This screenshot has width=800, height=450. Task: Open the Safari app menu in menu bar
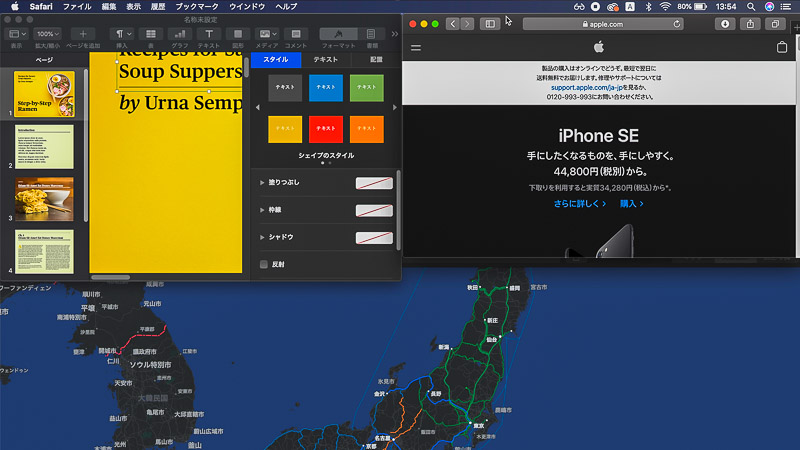[x=41, y=7]
